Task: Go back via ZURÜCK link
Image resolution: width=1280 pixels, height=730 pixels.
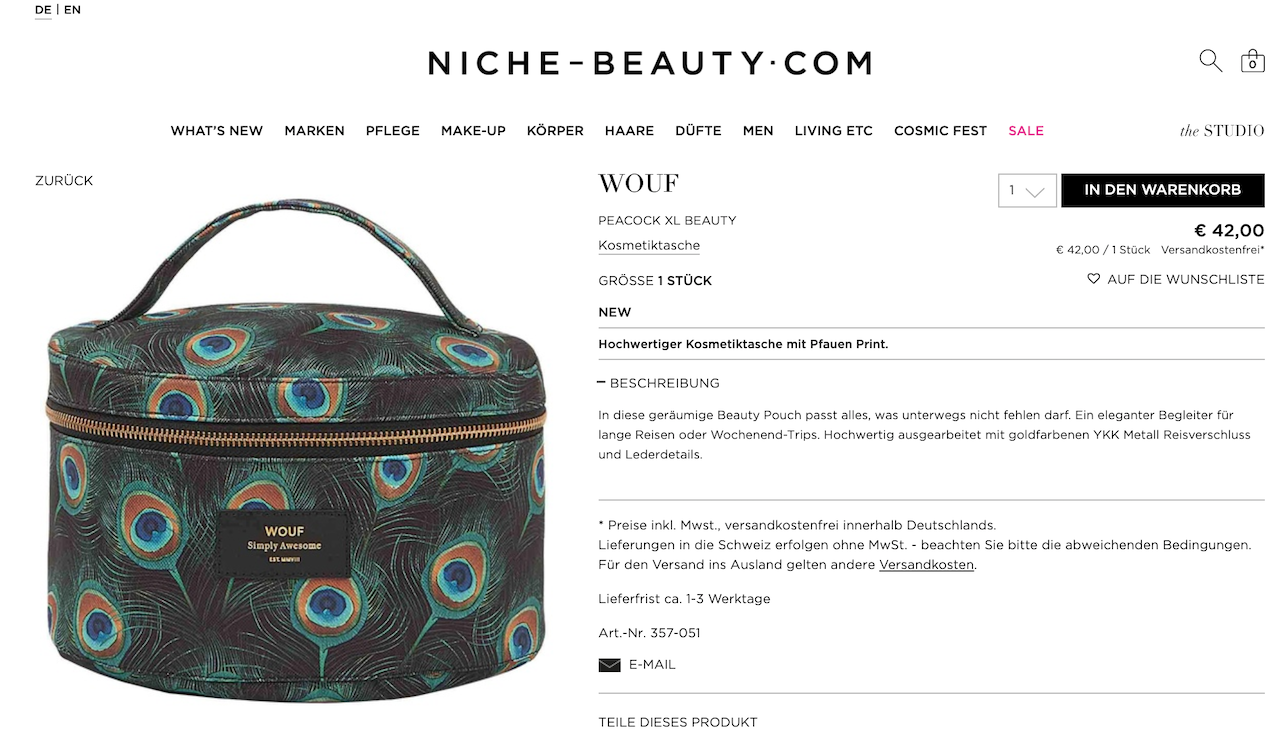Action: point(64,181)
